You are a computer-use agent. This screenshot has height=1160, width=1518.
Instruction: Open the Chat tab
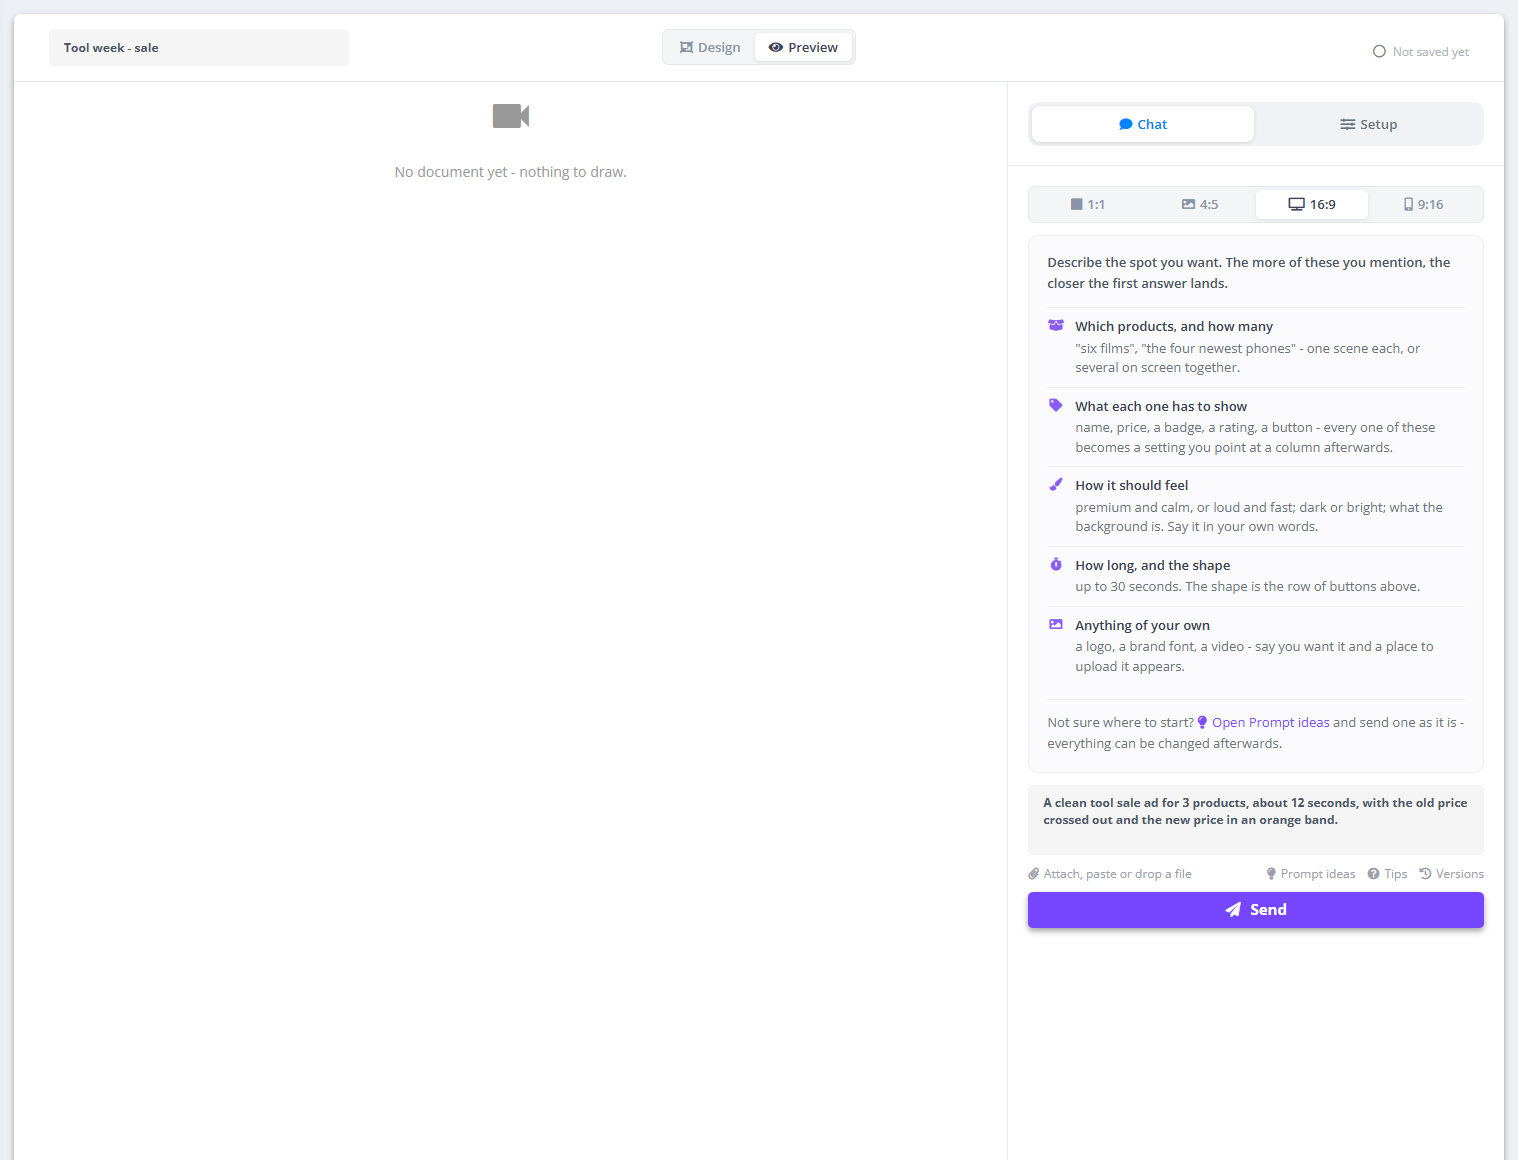(x=1143, y=124)
